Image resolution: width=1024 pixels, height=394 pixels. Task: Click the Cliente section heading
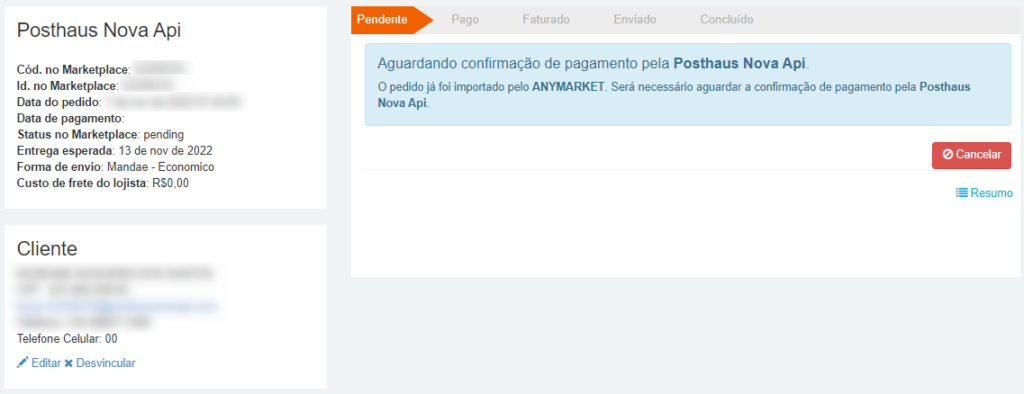click(x=47, y=248)
